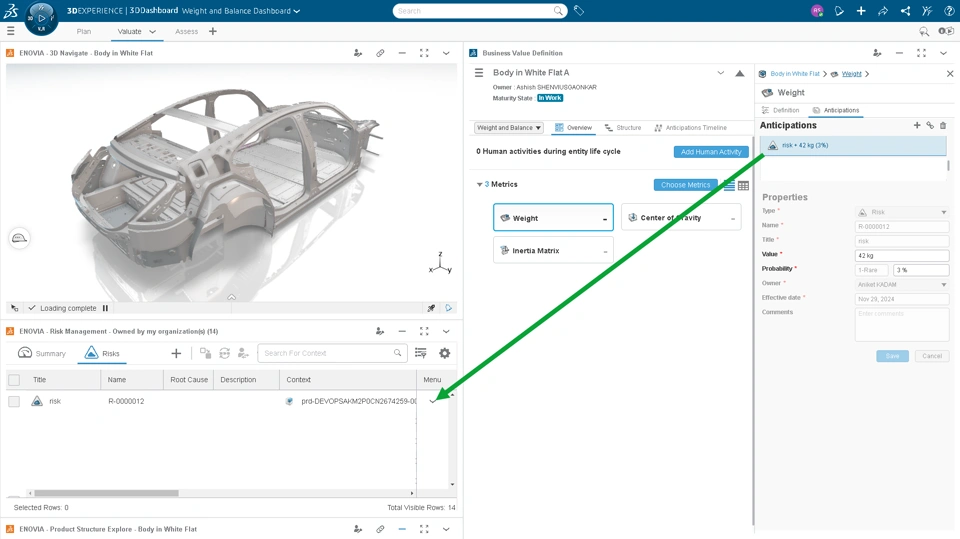Open the help question mark icon
This screenshot has height=539, width=960.
[x=949, y=10]
